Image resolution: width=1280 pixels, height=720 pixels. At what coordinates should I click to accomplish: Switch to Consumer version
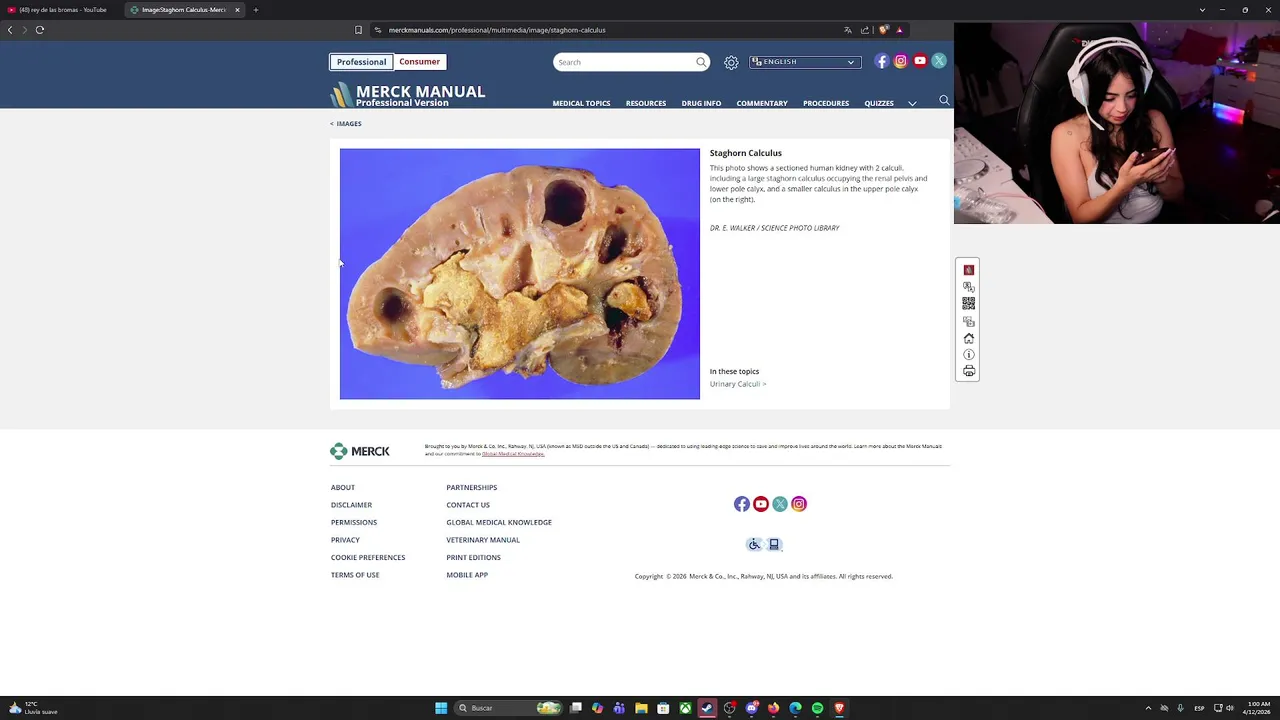pos(419,62)
